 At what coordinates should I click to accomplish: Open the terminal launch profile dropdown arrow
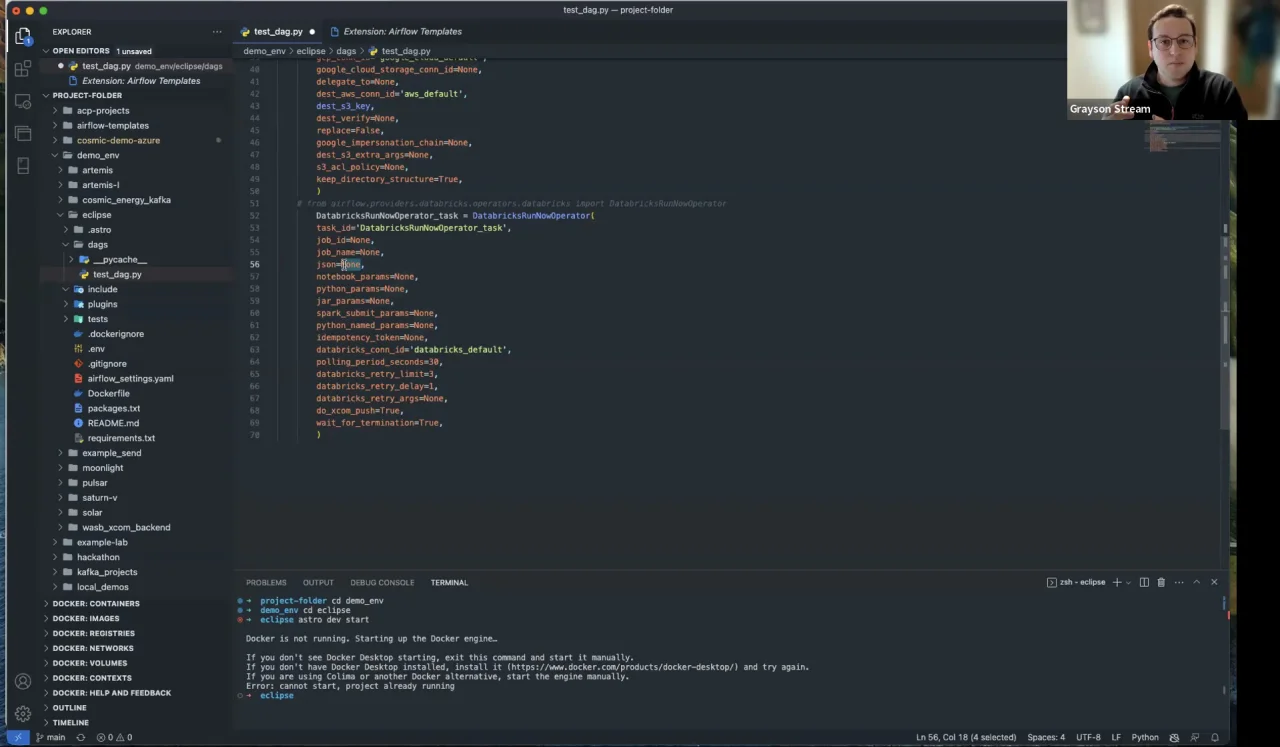click(1128, 582)
